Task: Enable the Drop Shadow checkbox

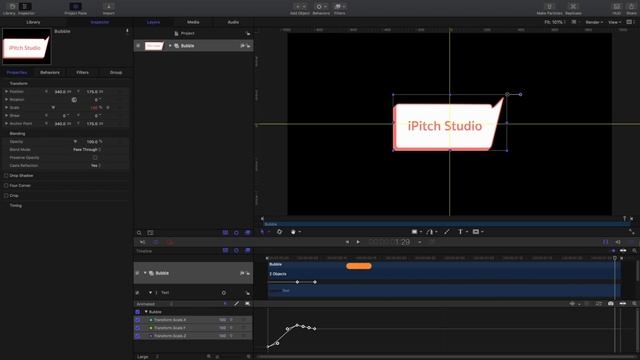Action: pos(6,176)
